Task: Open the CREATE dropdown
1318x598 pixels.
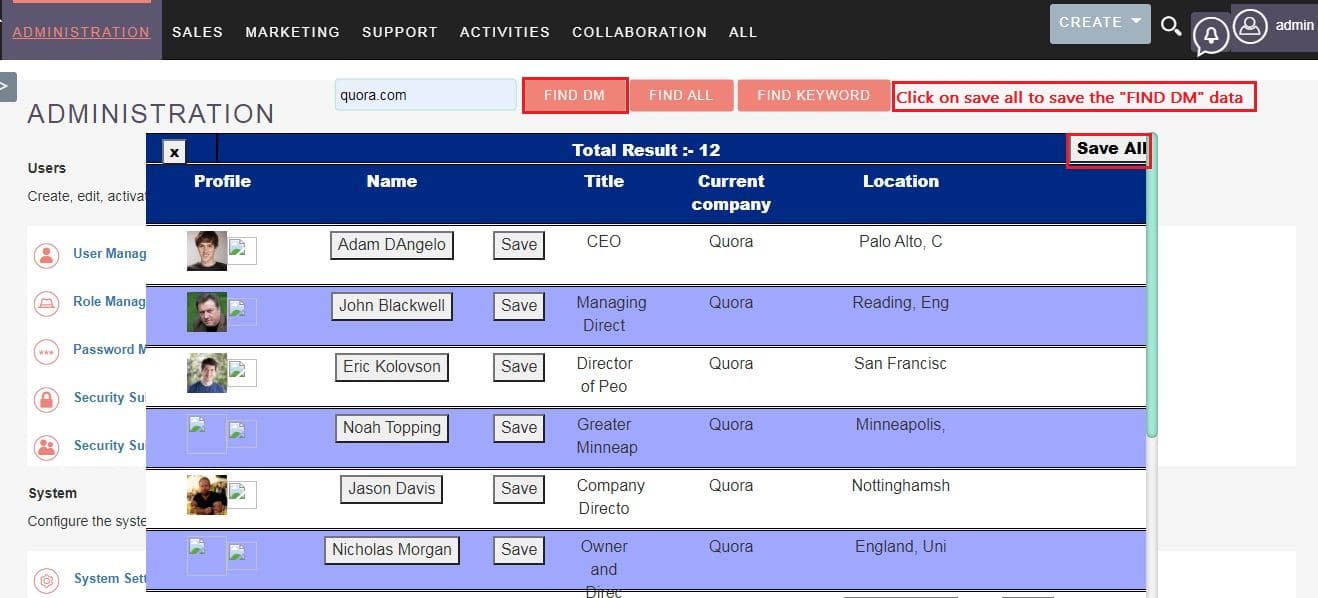Action: pos(1100,23)
